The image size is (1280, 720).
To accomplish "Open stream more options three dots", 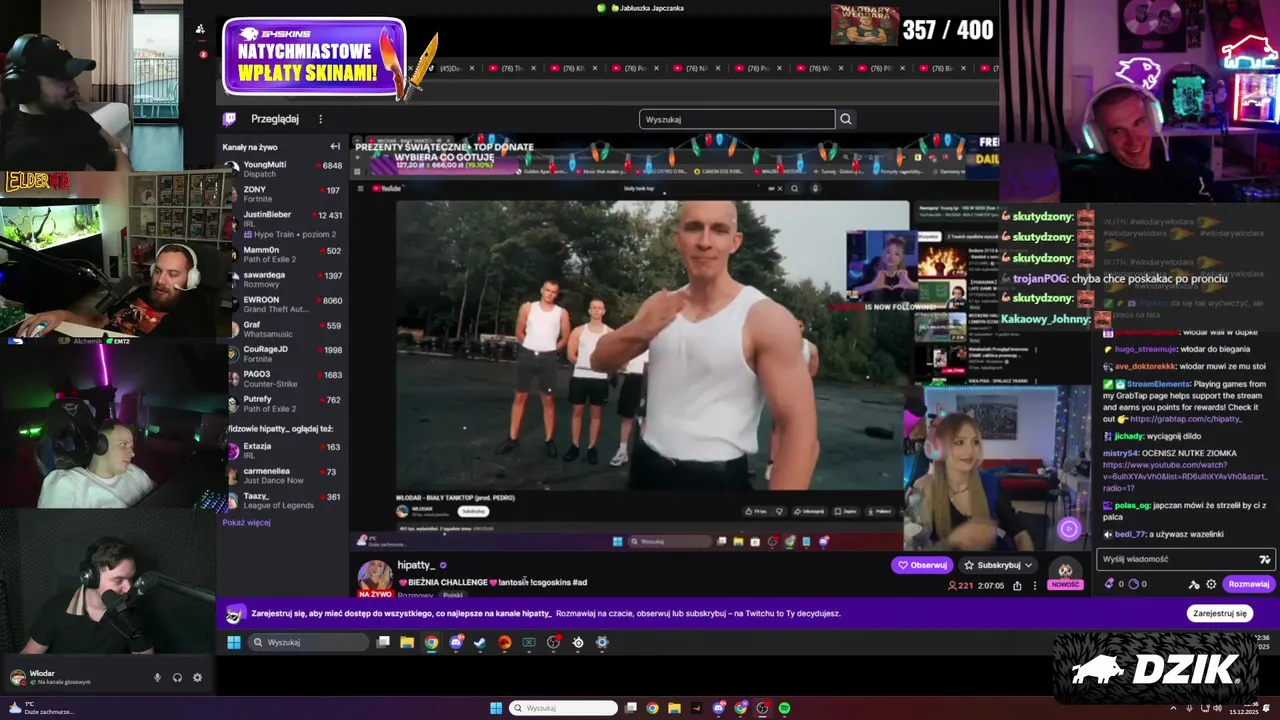I will tap(1035, 586).
